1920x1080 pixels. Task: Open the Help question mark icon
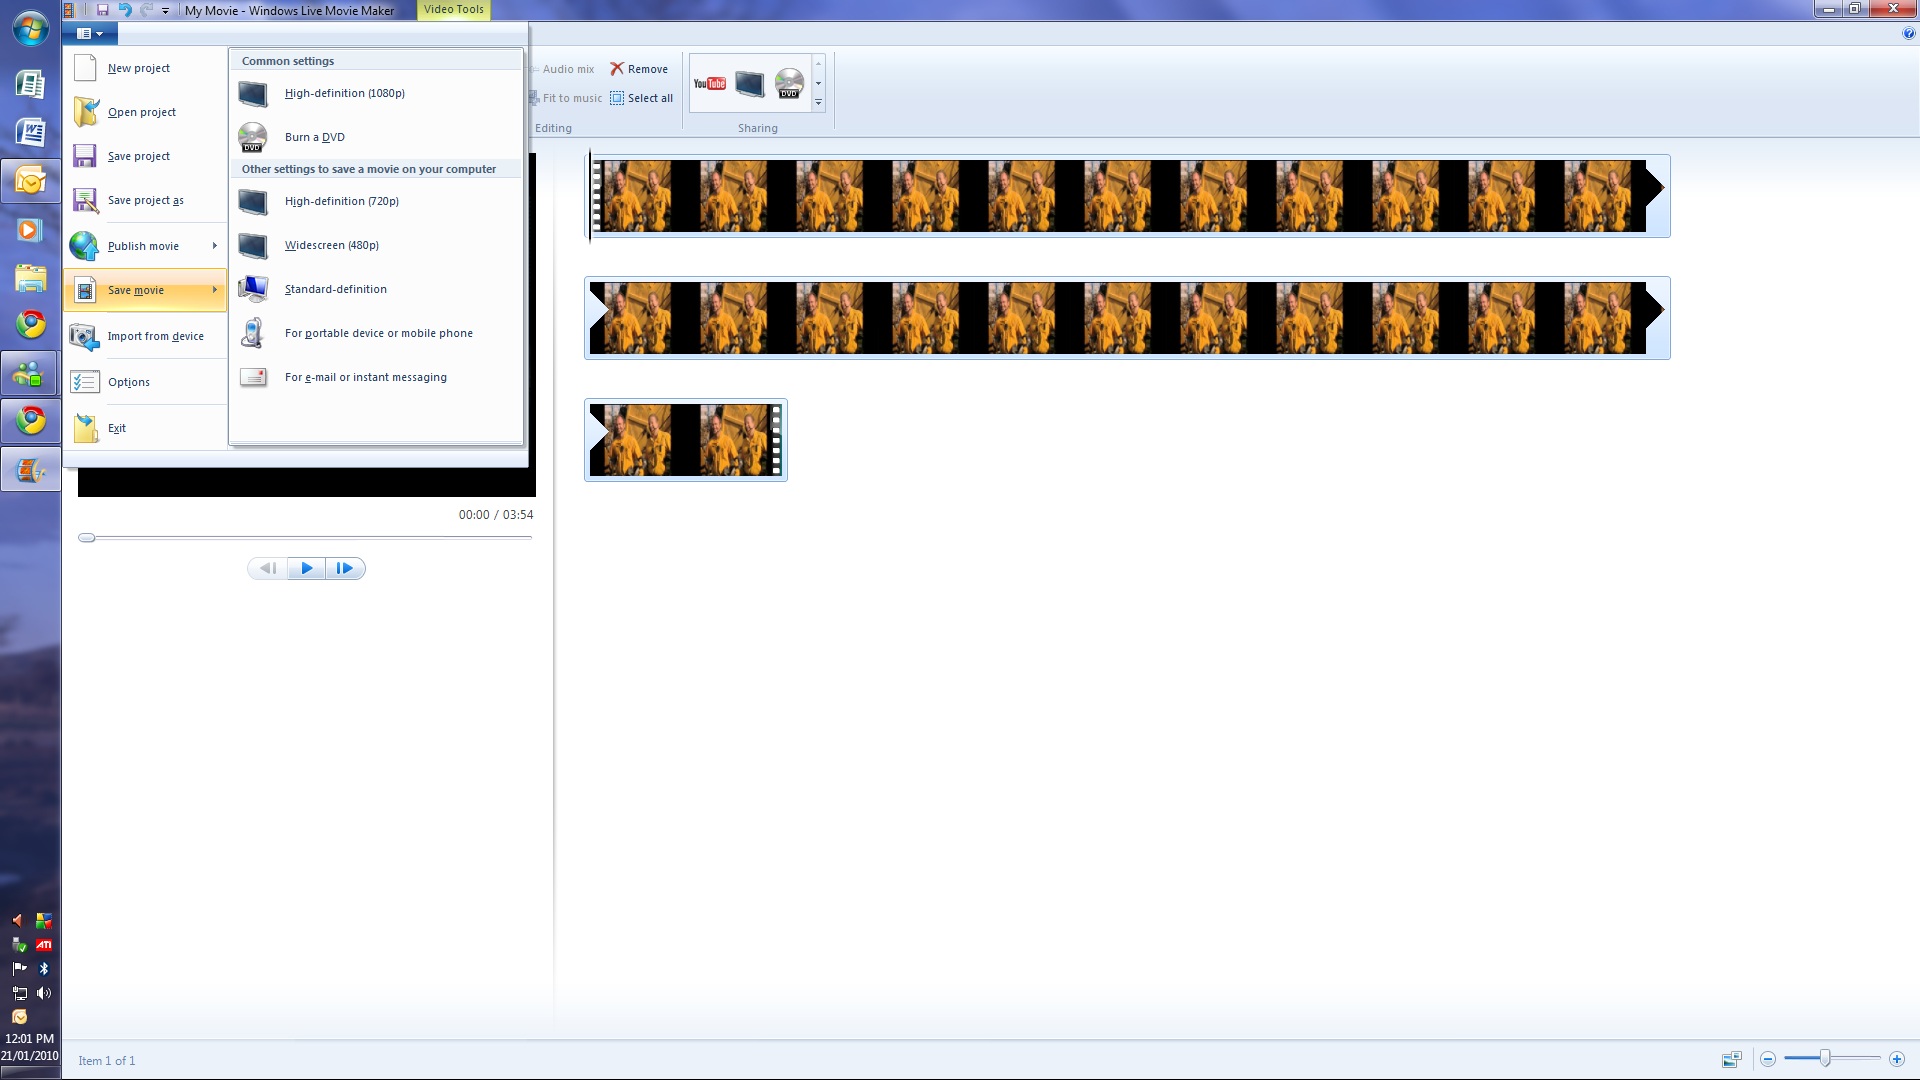point(1908,33)
